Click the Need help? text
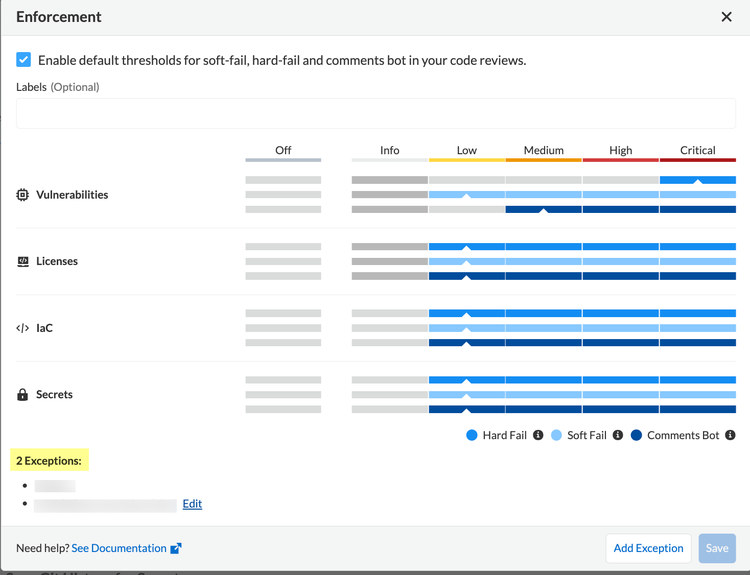 click(43, 548)
